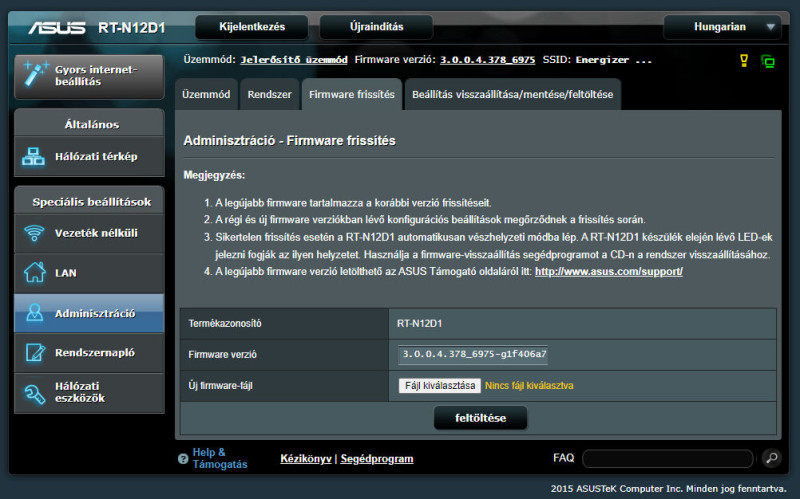Viewport: 800px width, 499px height.
Task: Open Gyors internetbeállítás magic wand icon
Action: tap(35, 74)
